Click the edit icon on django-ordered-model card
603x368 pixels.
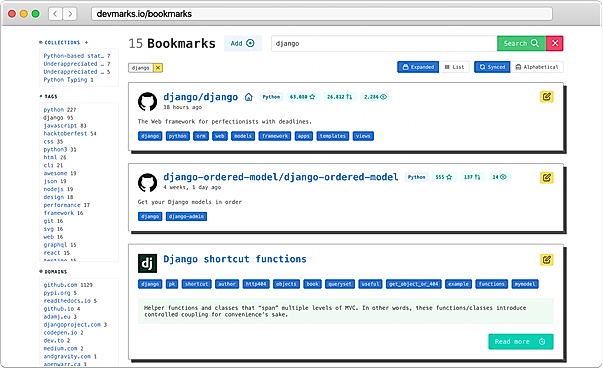(546, 177)
